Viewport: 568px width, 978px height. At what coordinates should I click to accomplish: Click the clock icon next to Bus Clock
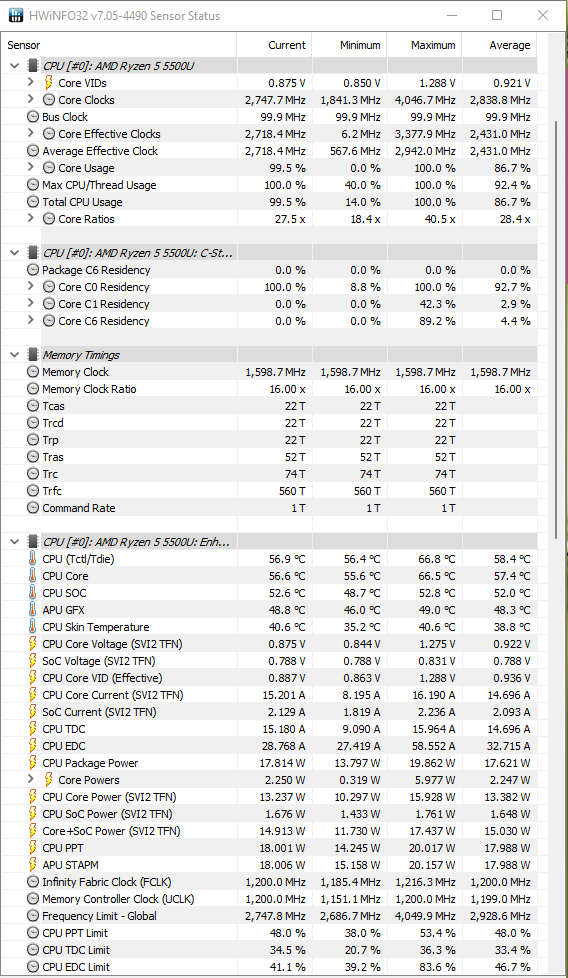33,117
